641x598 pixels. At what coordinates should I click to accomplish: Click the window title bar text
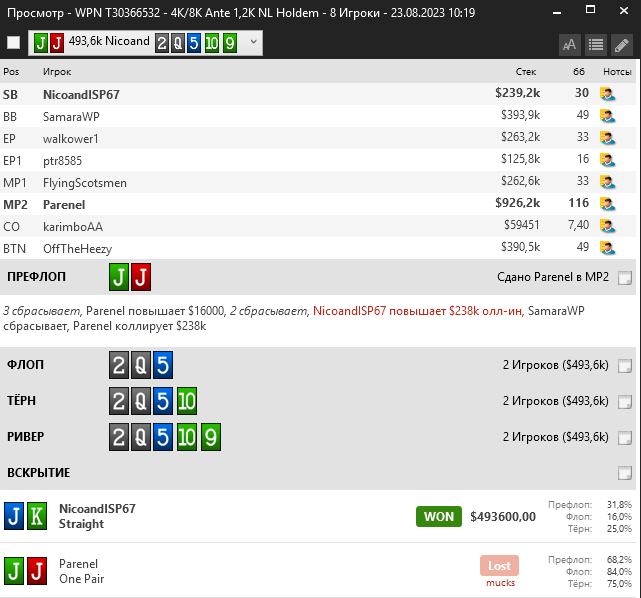point(241,13)
